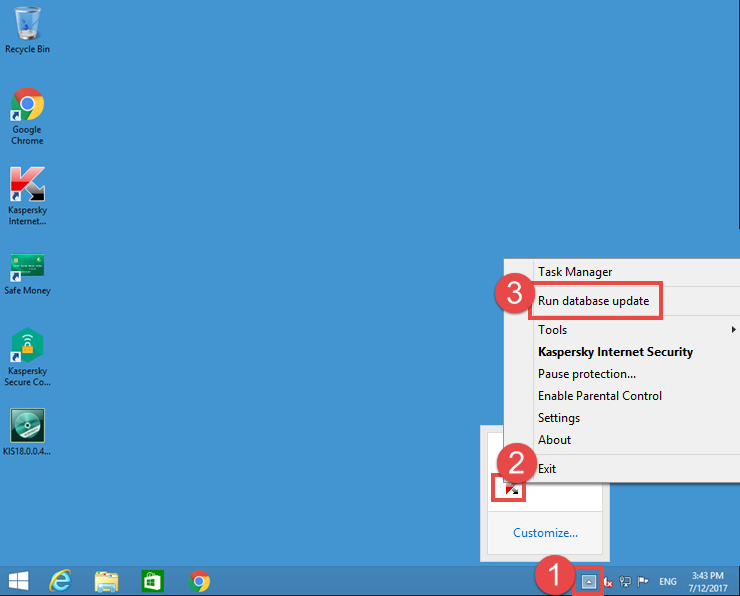The width and height of the screenshot is (740, 596).
Task: Open the Recycle Bin desktop icon
Action: tap(27, 30)
